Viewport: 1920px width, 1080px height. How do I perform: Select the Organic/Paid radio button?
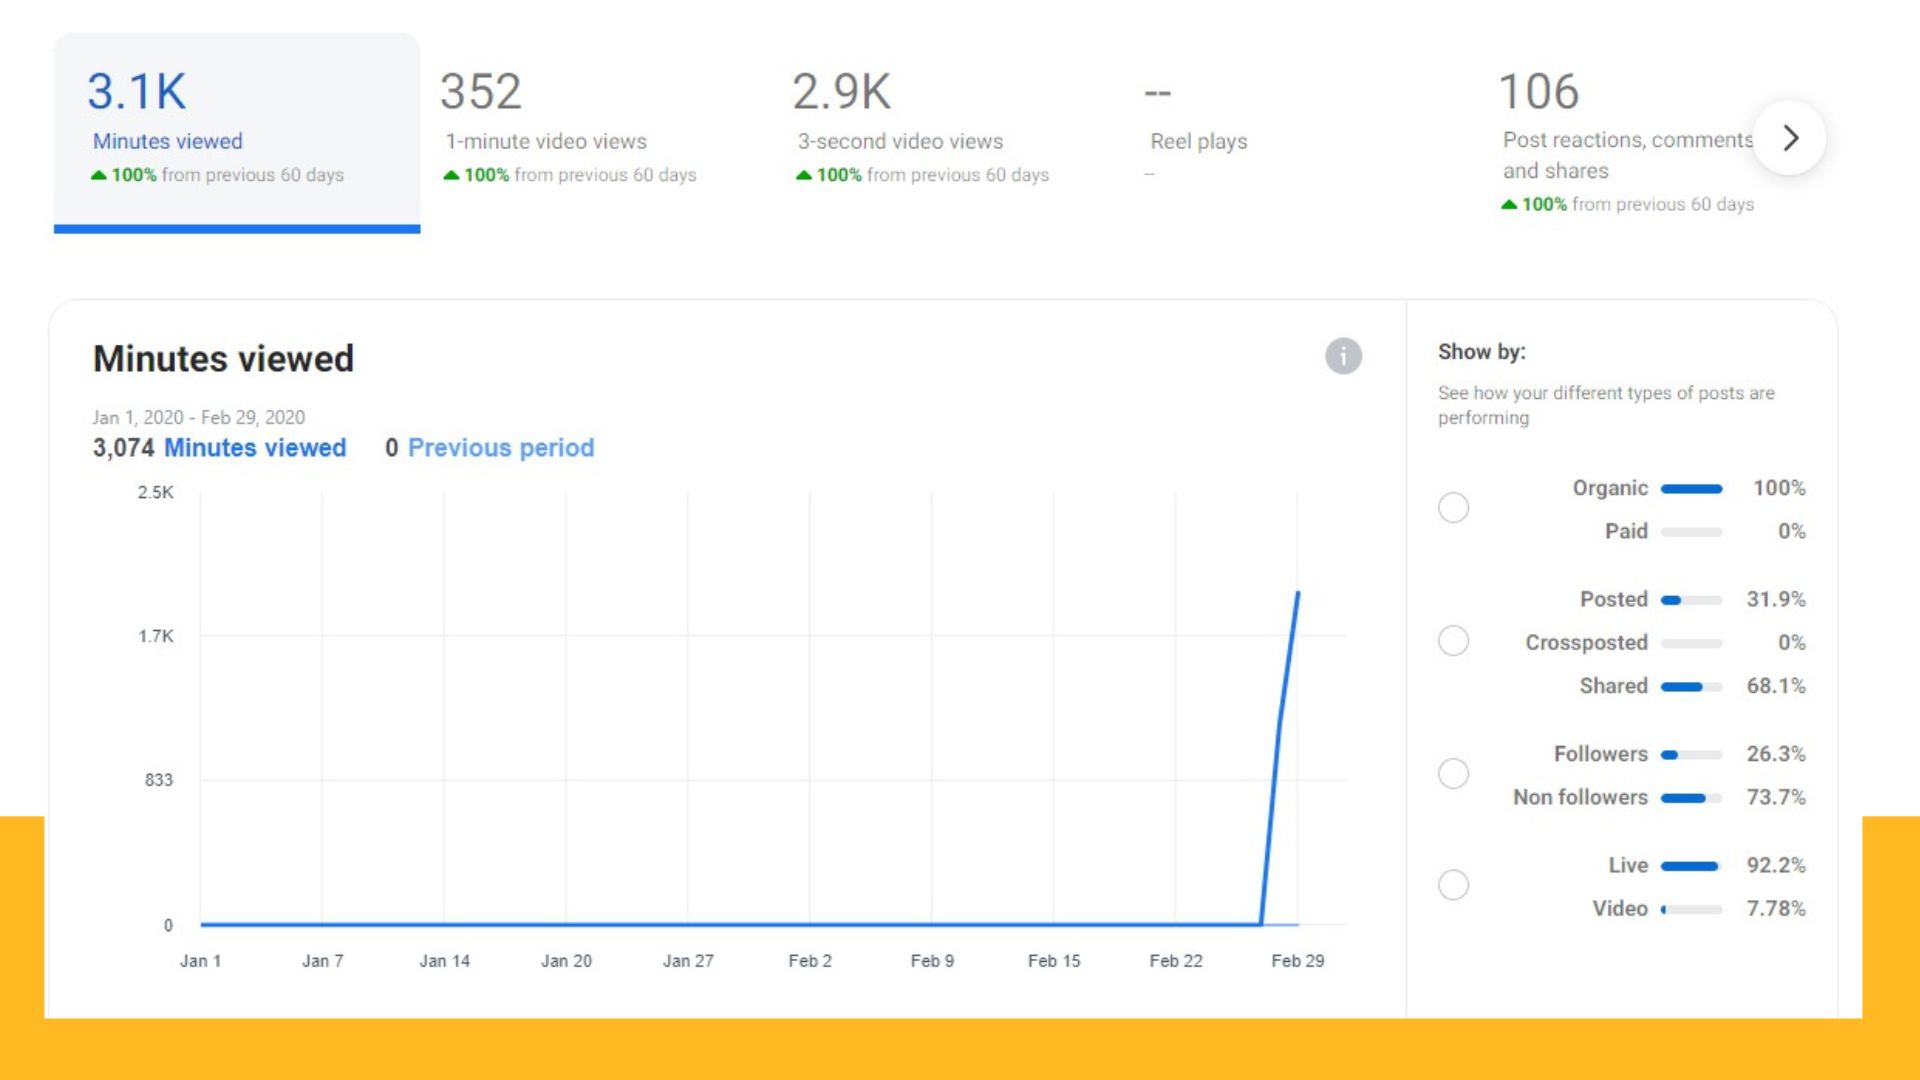(x=1453, y=508)
